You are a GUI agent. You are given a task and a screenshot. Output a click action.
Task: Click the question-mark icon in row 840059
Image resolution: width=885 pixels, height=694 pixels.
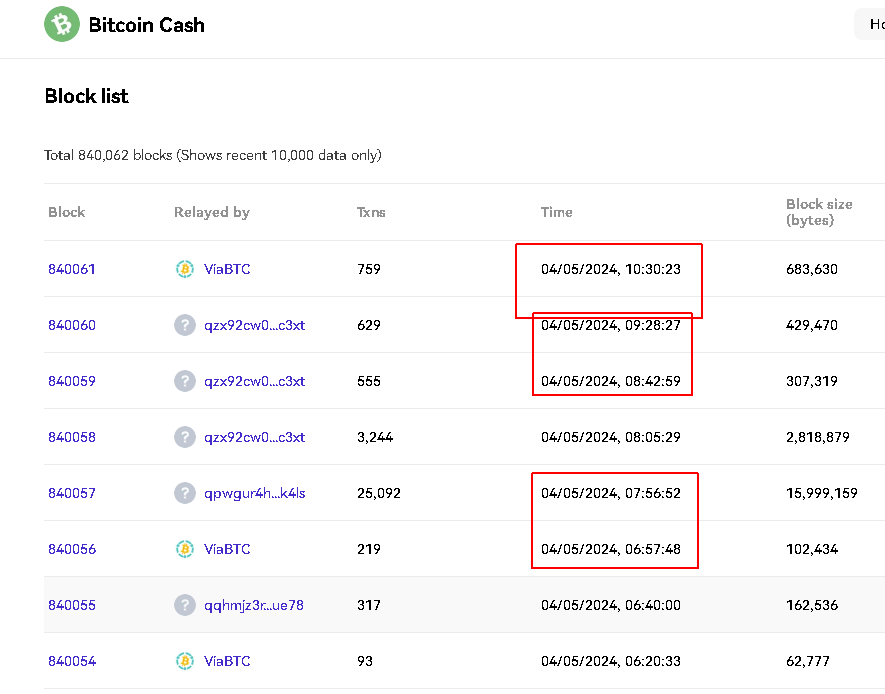[x=185, y=381]
